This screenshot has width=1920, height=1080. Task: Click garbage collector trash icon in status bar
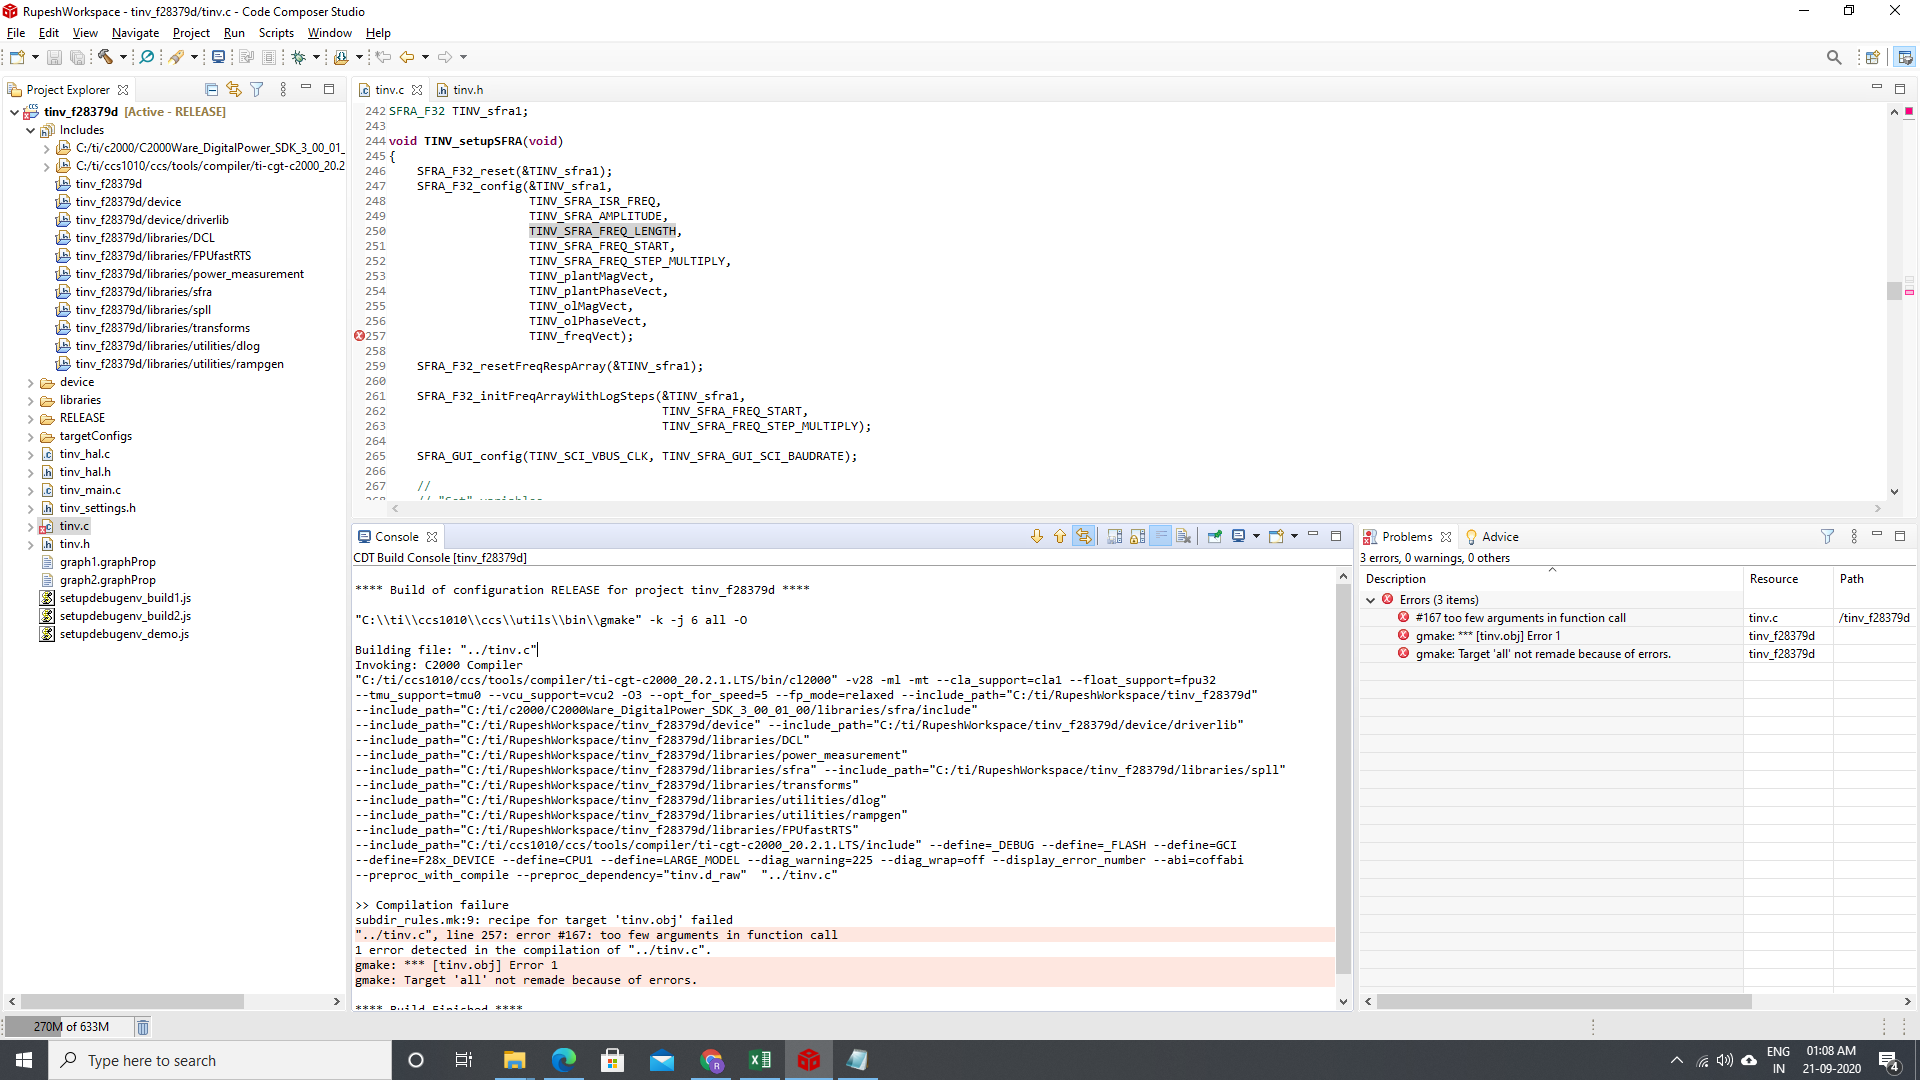(143, 1027)
